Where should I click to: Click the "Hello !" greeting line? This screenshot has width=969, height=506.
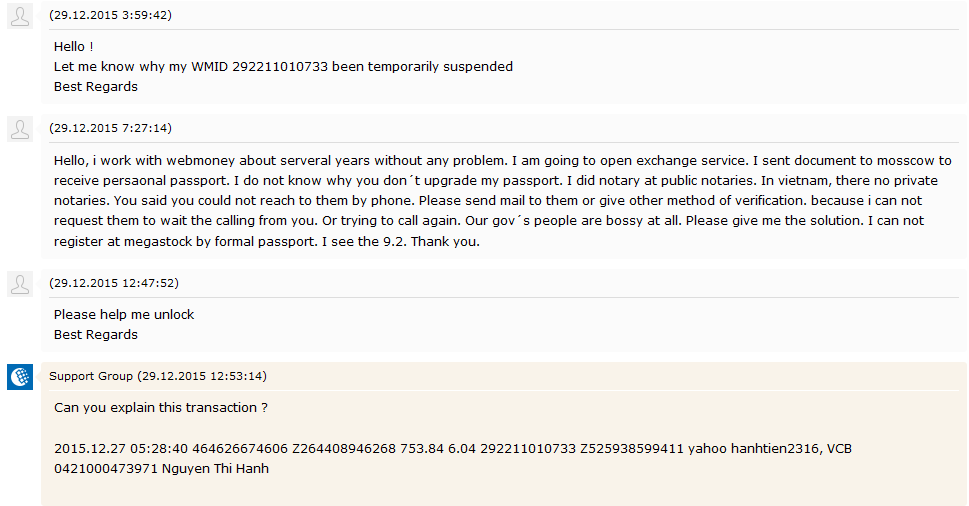pyautogui.click(x=74, y=46)
